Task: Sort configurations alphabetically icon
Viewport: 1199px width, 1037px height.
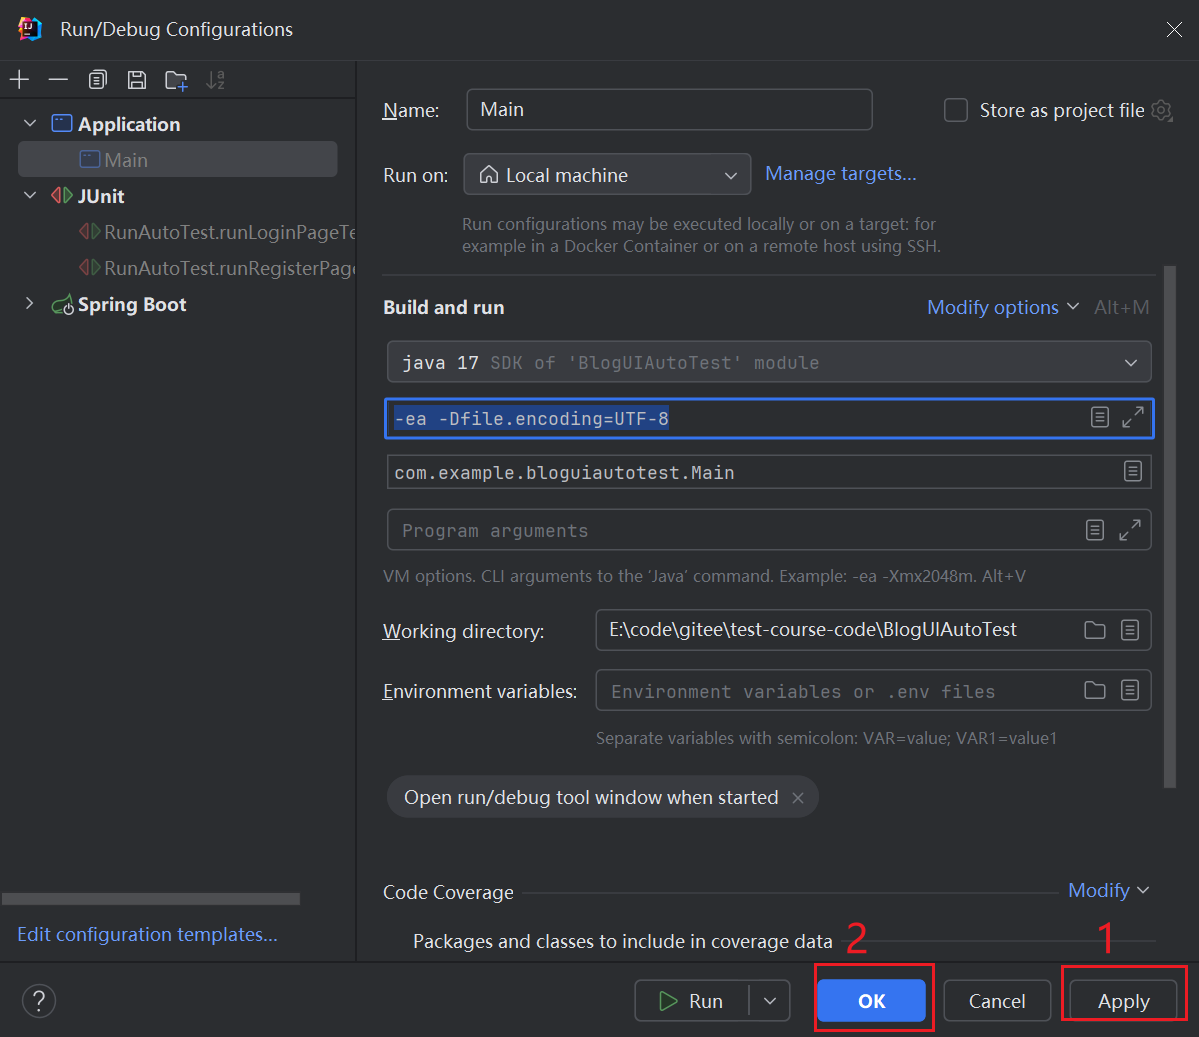Action: (216, 80)
